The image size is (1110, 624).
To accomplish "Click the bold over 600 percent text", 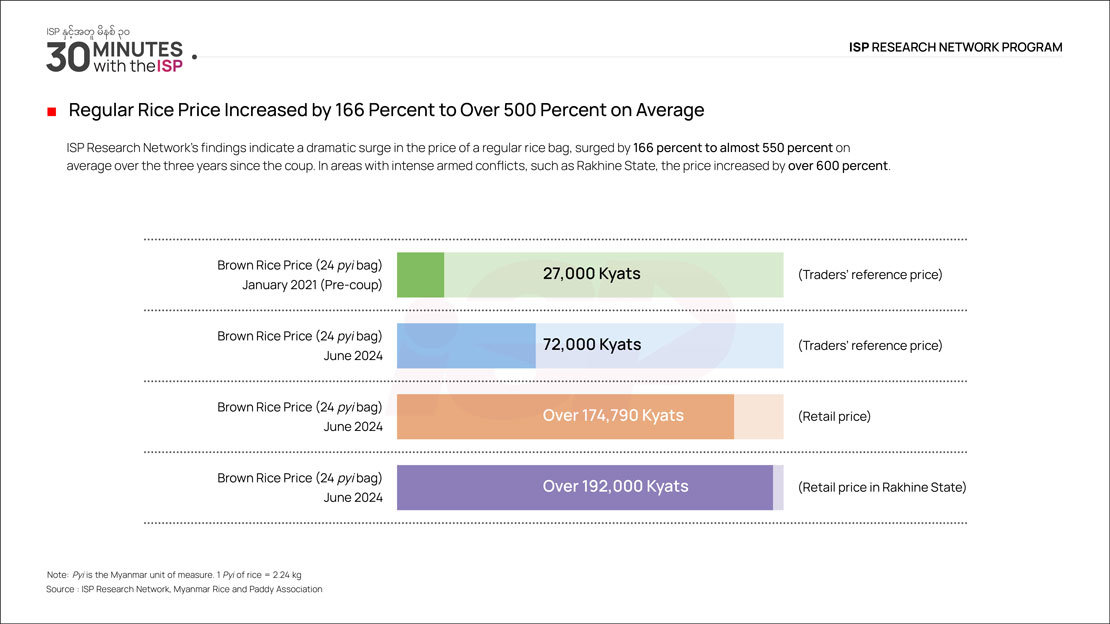I will click(x=838, y=166).
